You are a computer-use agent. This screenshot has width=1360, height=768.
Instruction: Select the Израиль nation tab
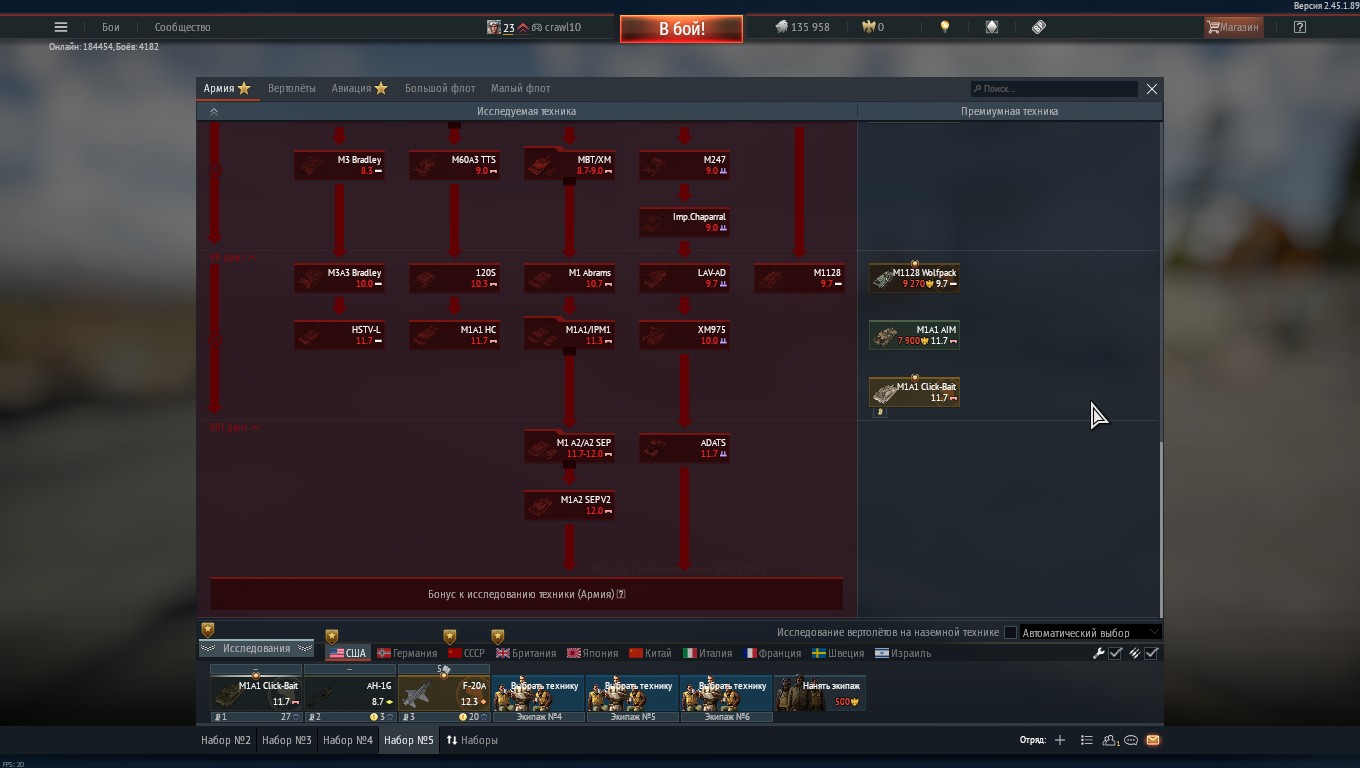[x=903, y=653]
